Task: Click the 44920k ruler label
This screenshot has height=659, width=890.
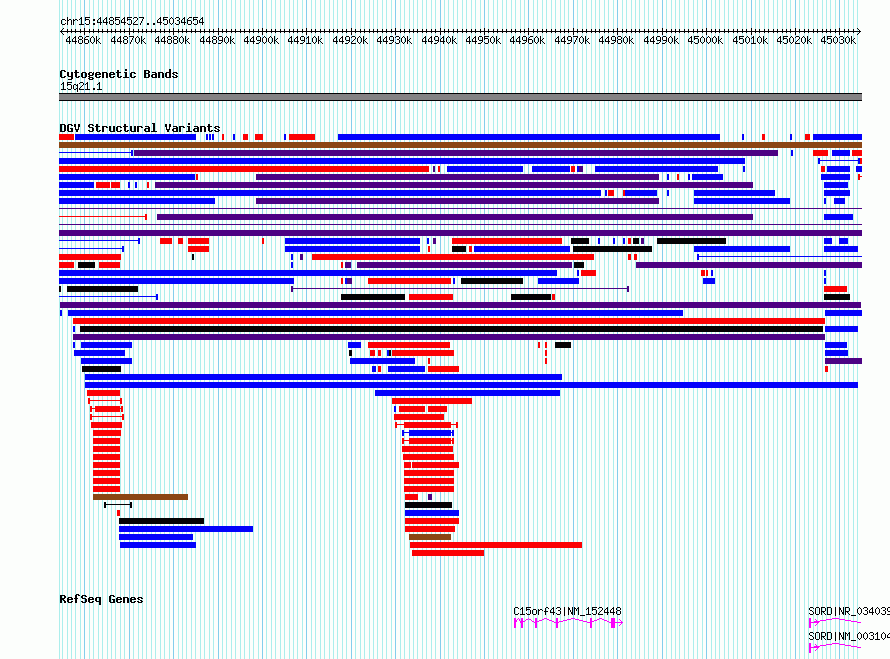Action: click(x=350, y=40)
